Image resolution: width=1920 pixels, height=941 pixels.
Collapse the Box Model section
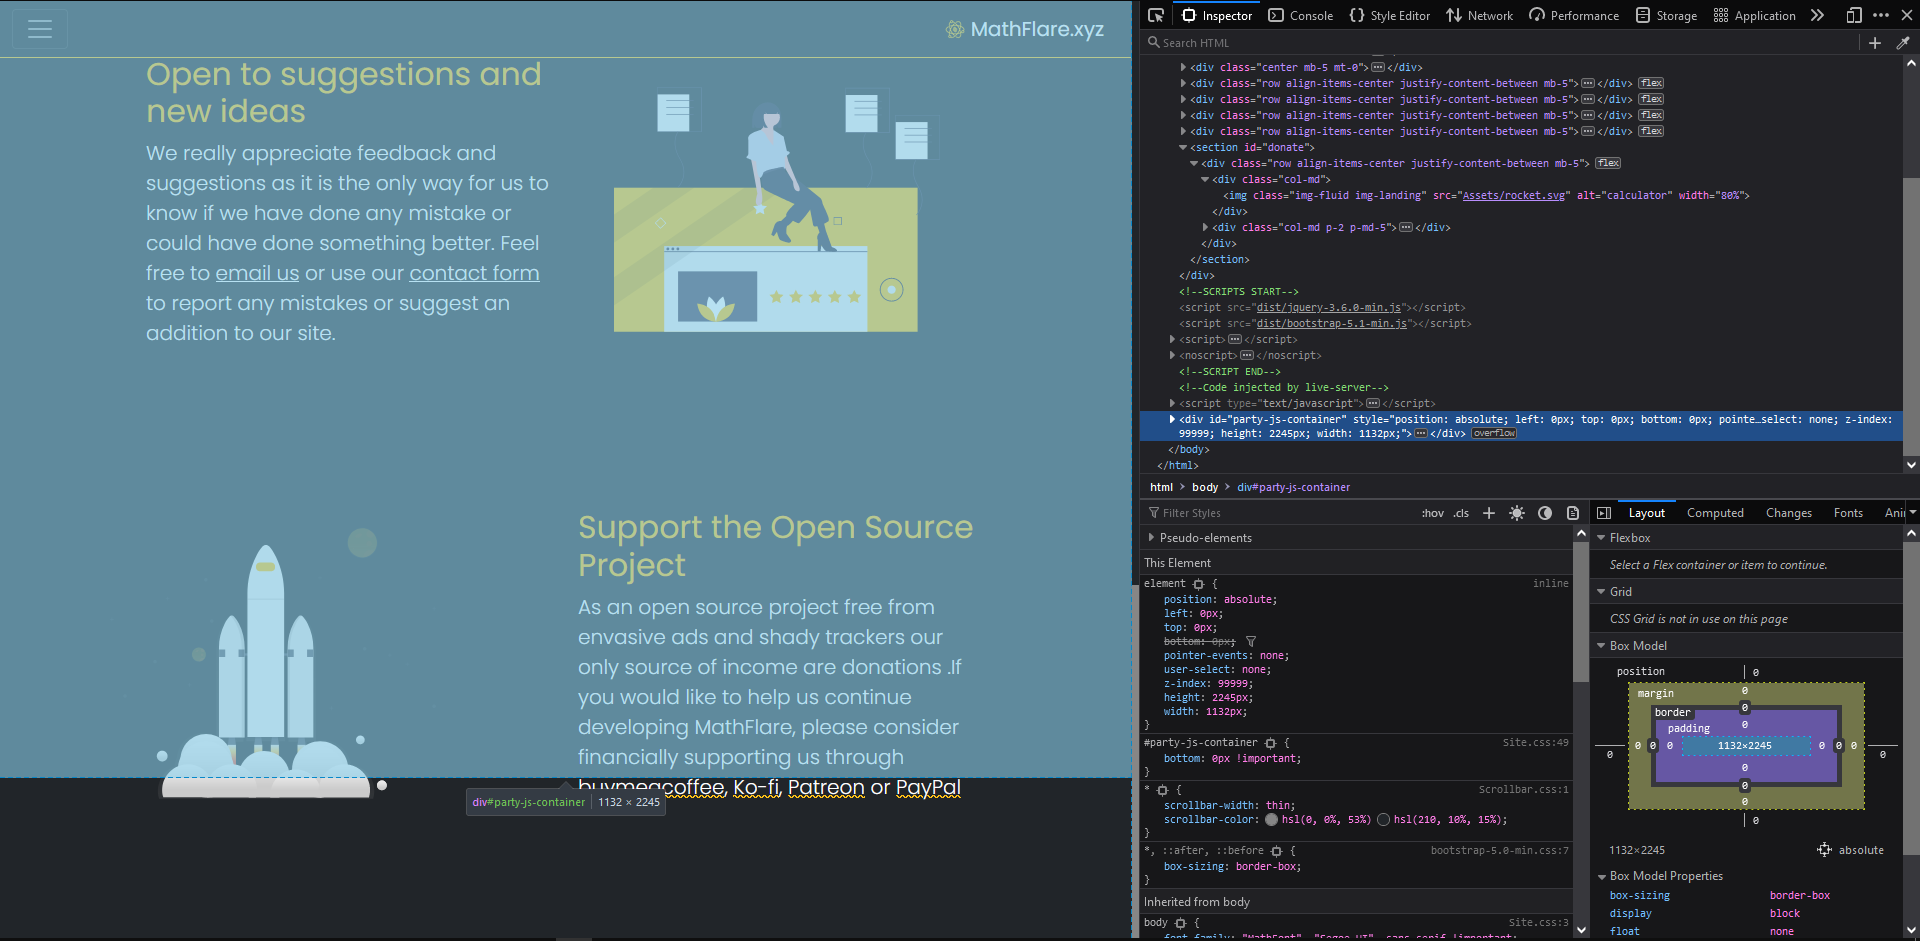coord(1601,646)
